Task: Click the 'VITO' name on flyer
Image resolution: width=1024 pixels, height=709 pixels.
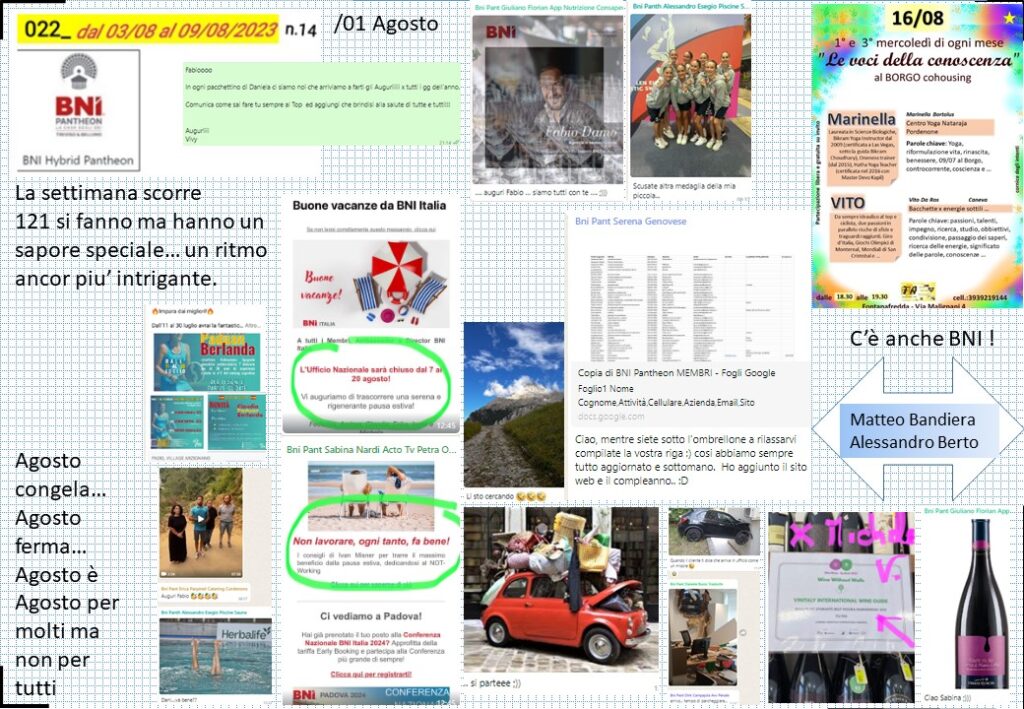Action: pyautogui.click(x=848, y=202)
